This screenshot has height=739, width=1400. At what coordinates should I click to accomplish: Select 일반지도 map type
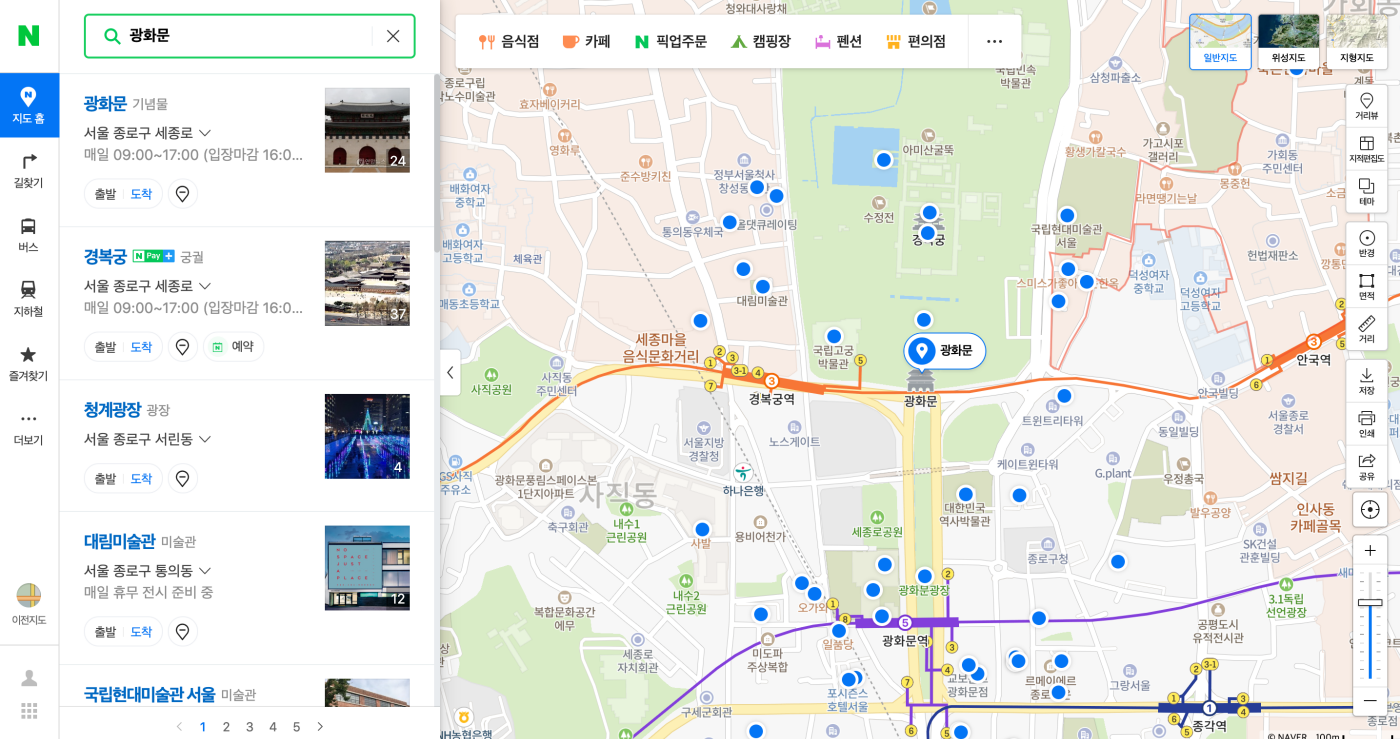tap(1220, 41)
